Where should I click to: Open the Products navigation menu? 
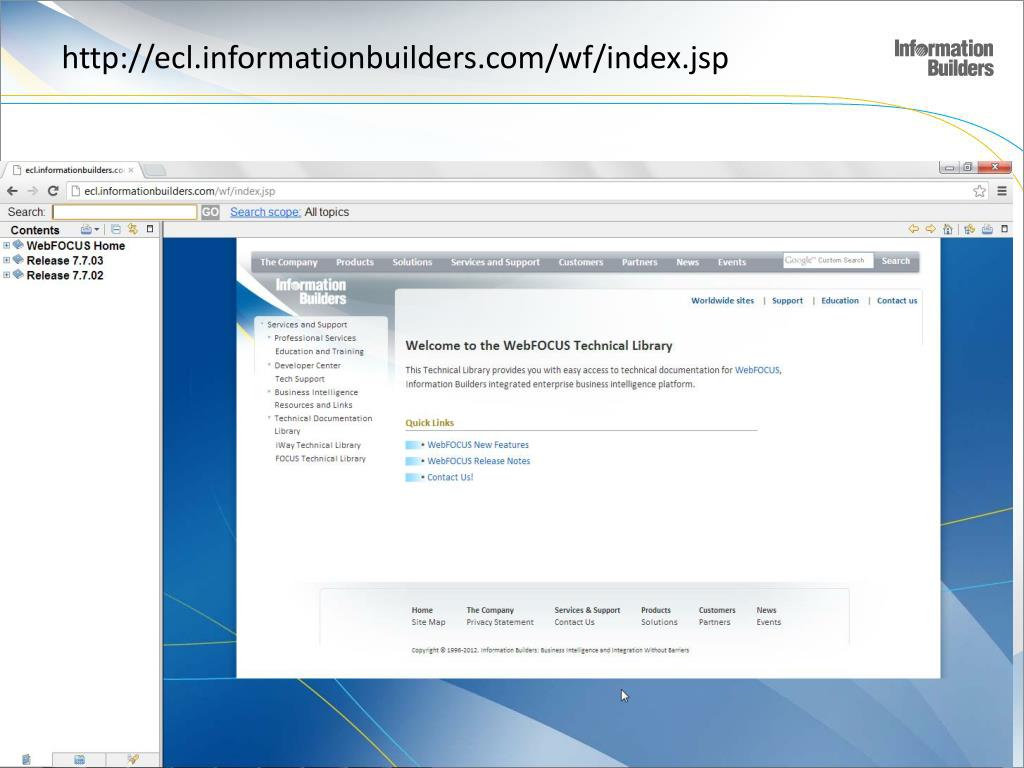[x=355, y=262]
